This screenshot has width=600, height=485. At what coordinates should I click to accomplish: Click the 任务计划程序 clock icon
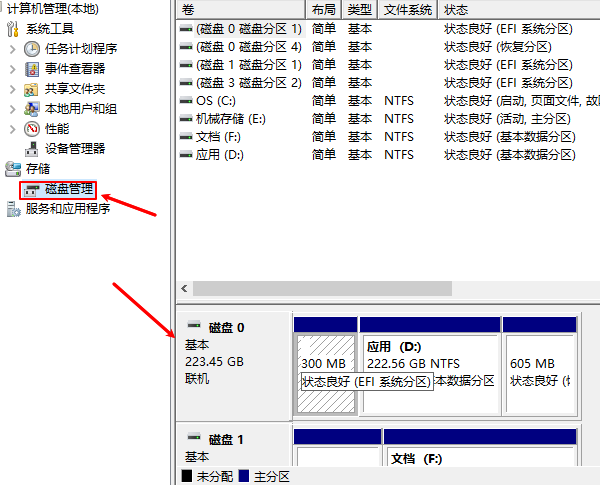pos(32,49)
